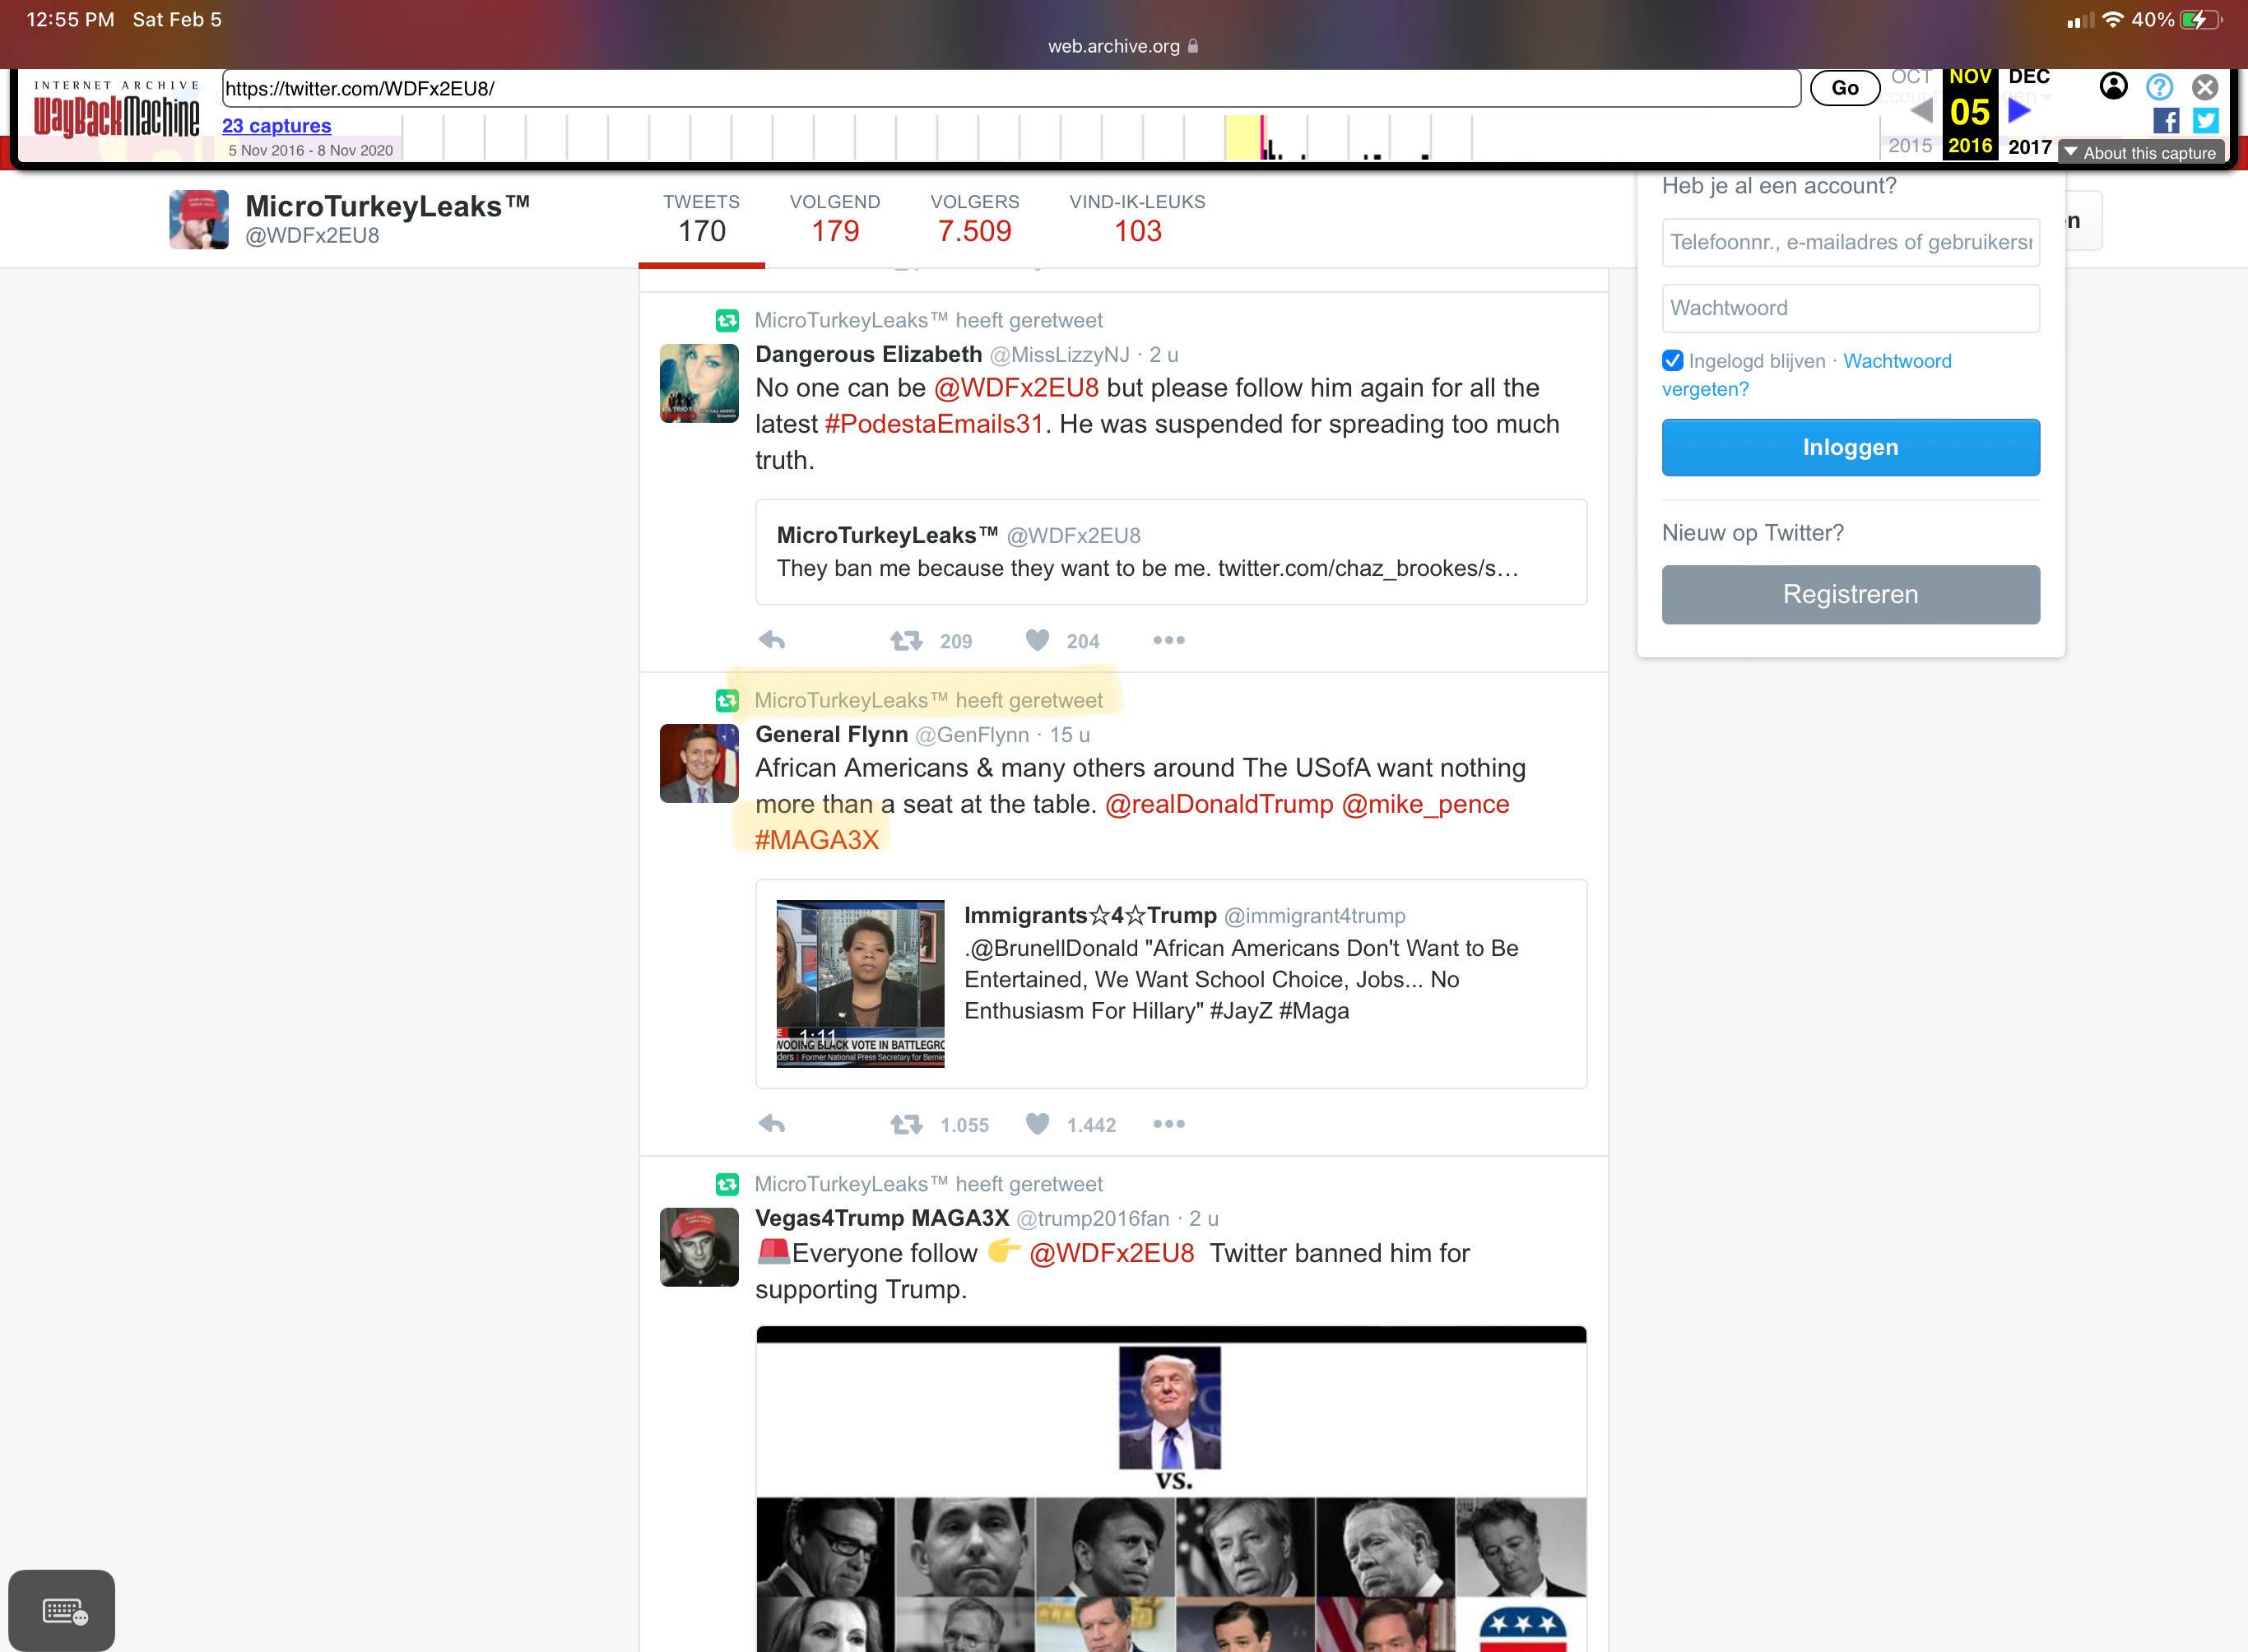Share capture on Facebook icon
This screenshot has width=2248, height=1652.
click(2166, 121)
